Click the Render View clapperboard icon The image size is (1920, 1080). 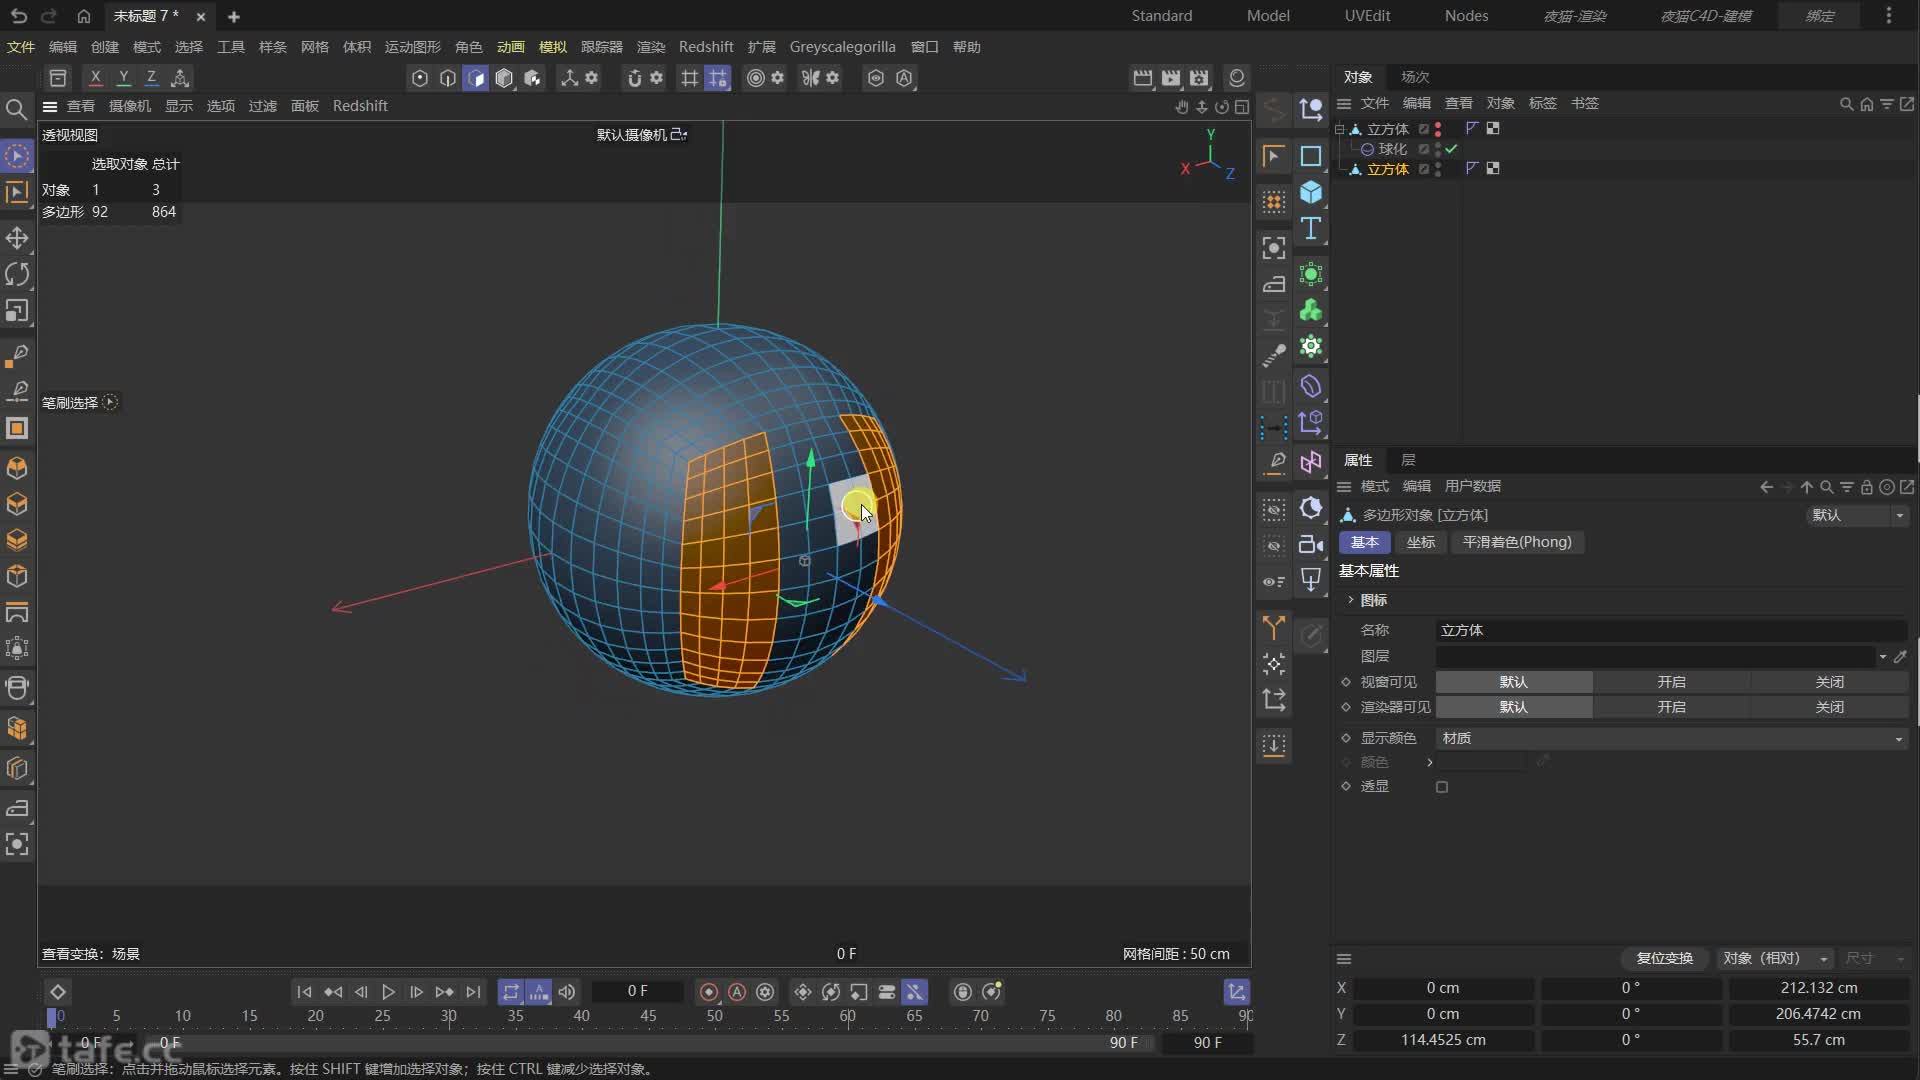point(1142,78)
